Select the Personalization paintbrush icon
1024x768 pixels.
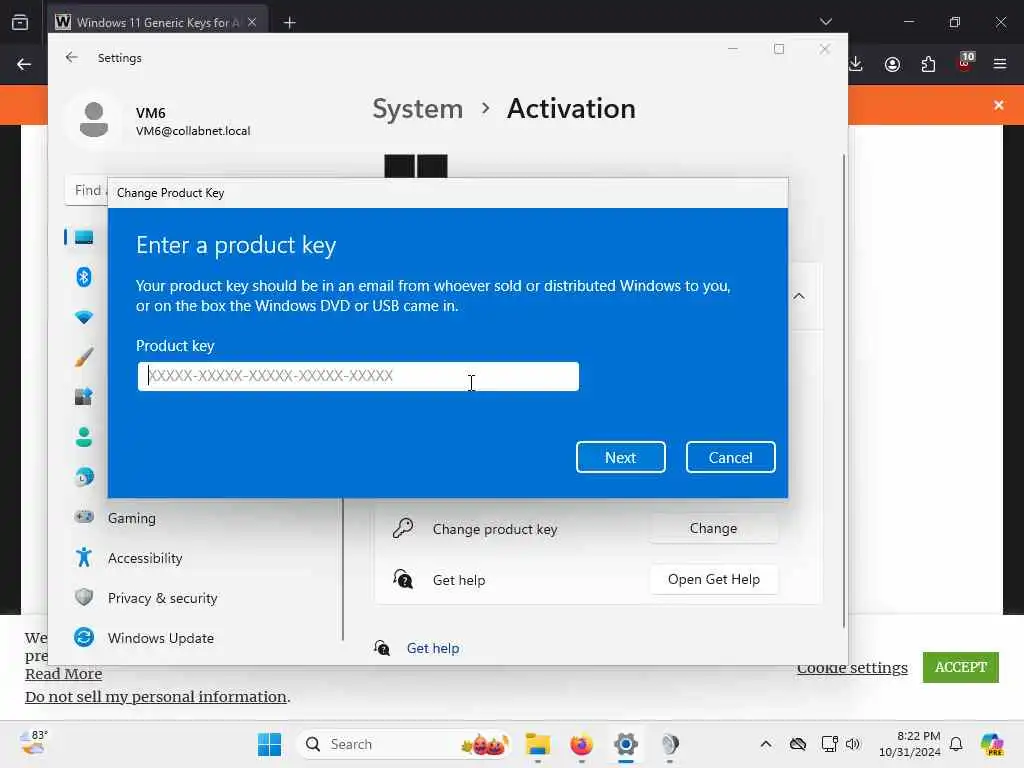pyautogui.click(x=84, y=357)
